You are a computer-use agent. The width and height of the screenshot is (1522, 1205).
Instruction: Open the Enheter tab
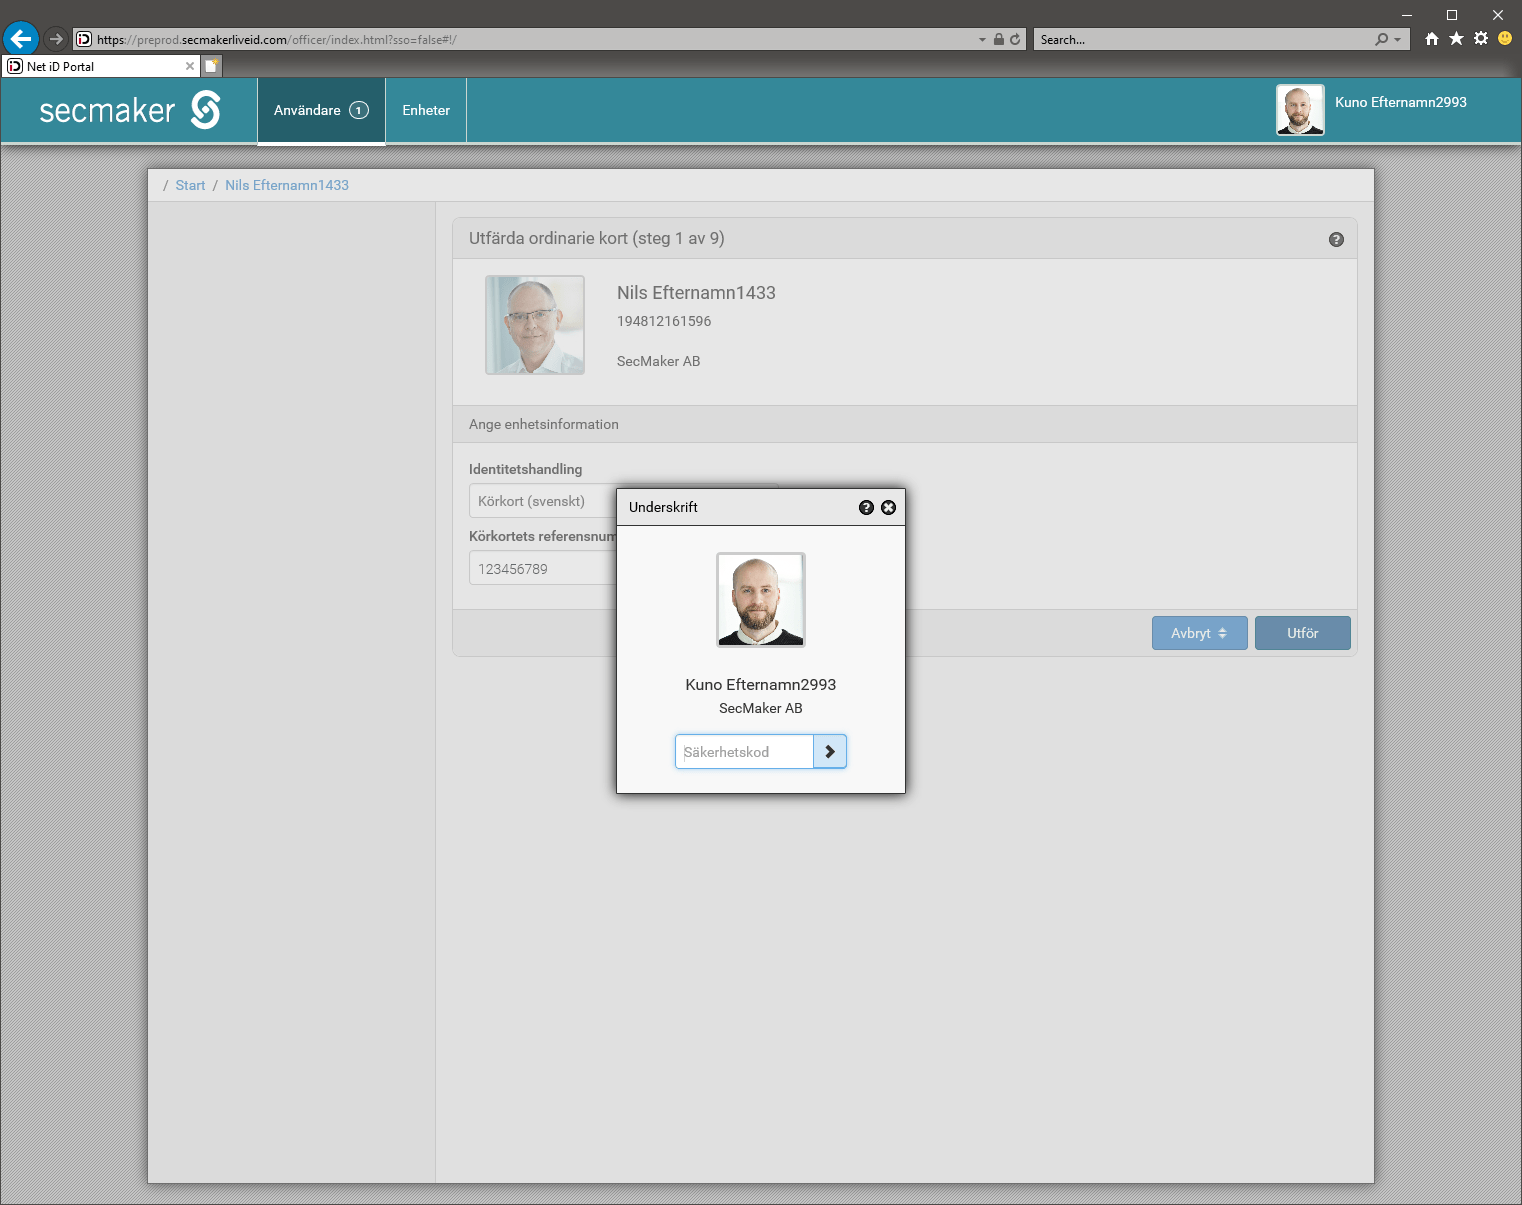[x=426, y=111]
